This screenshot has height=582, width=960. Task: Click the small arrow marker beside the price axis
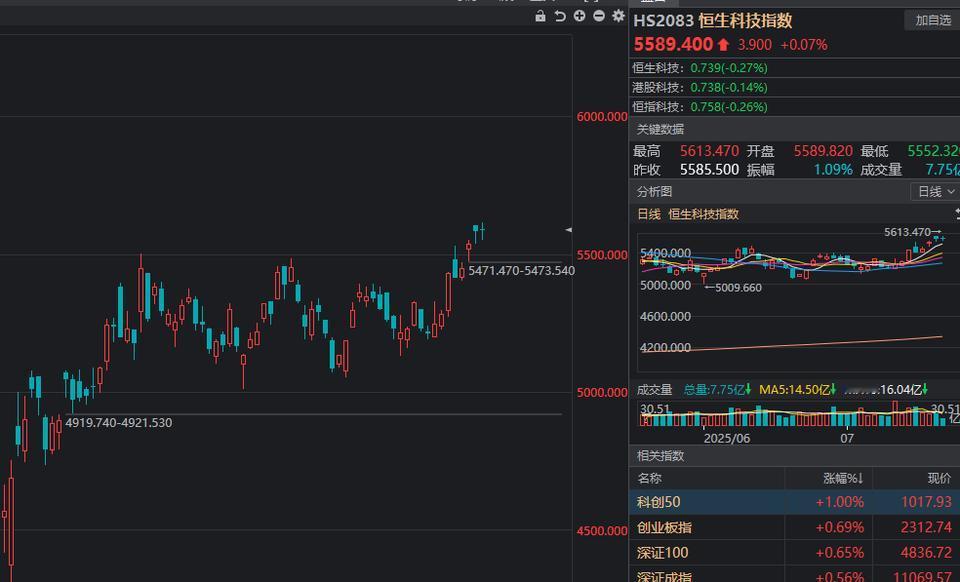(569, 230)
